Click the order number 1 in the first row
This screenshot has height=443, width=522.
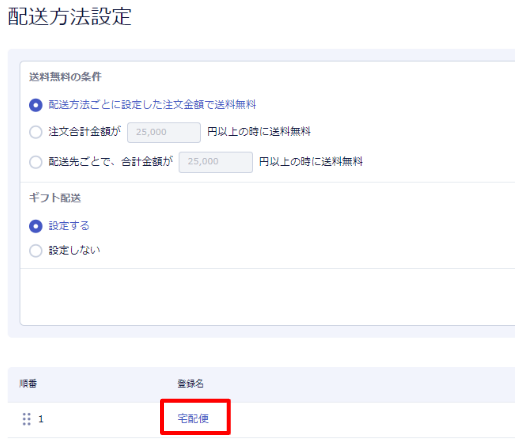[x=41, y=419]
